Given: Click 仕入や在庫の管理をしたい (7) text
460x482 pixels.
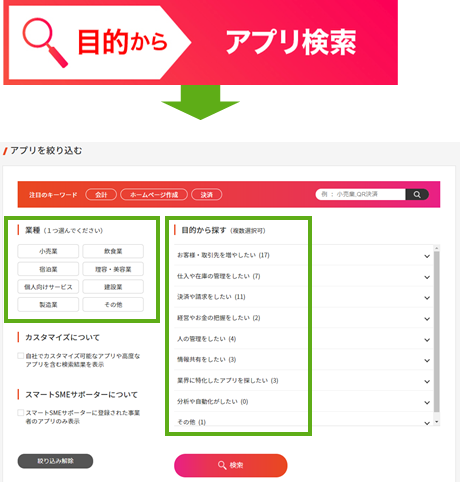Looking at the screenshot, I should [218, 276].
